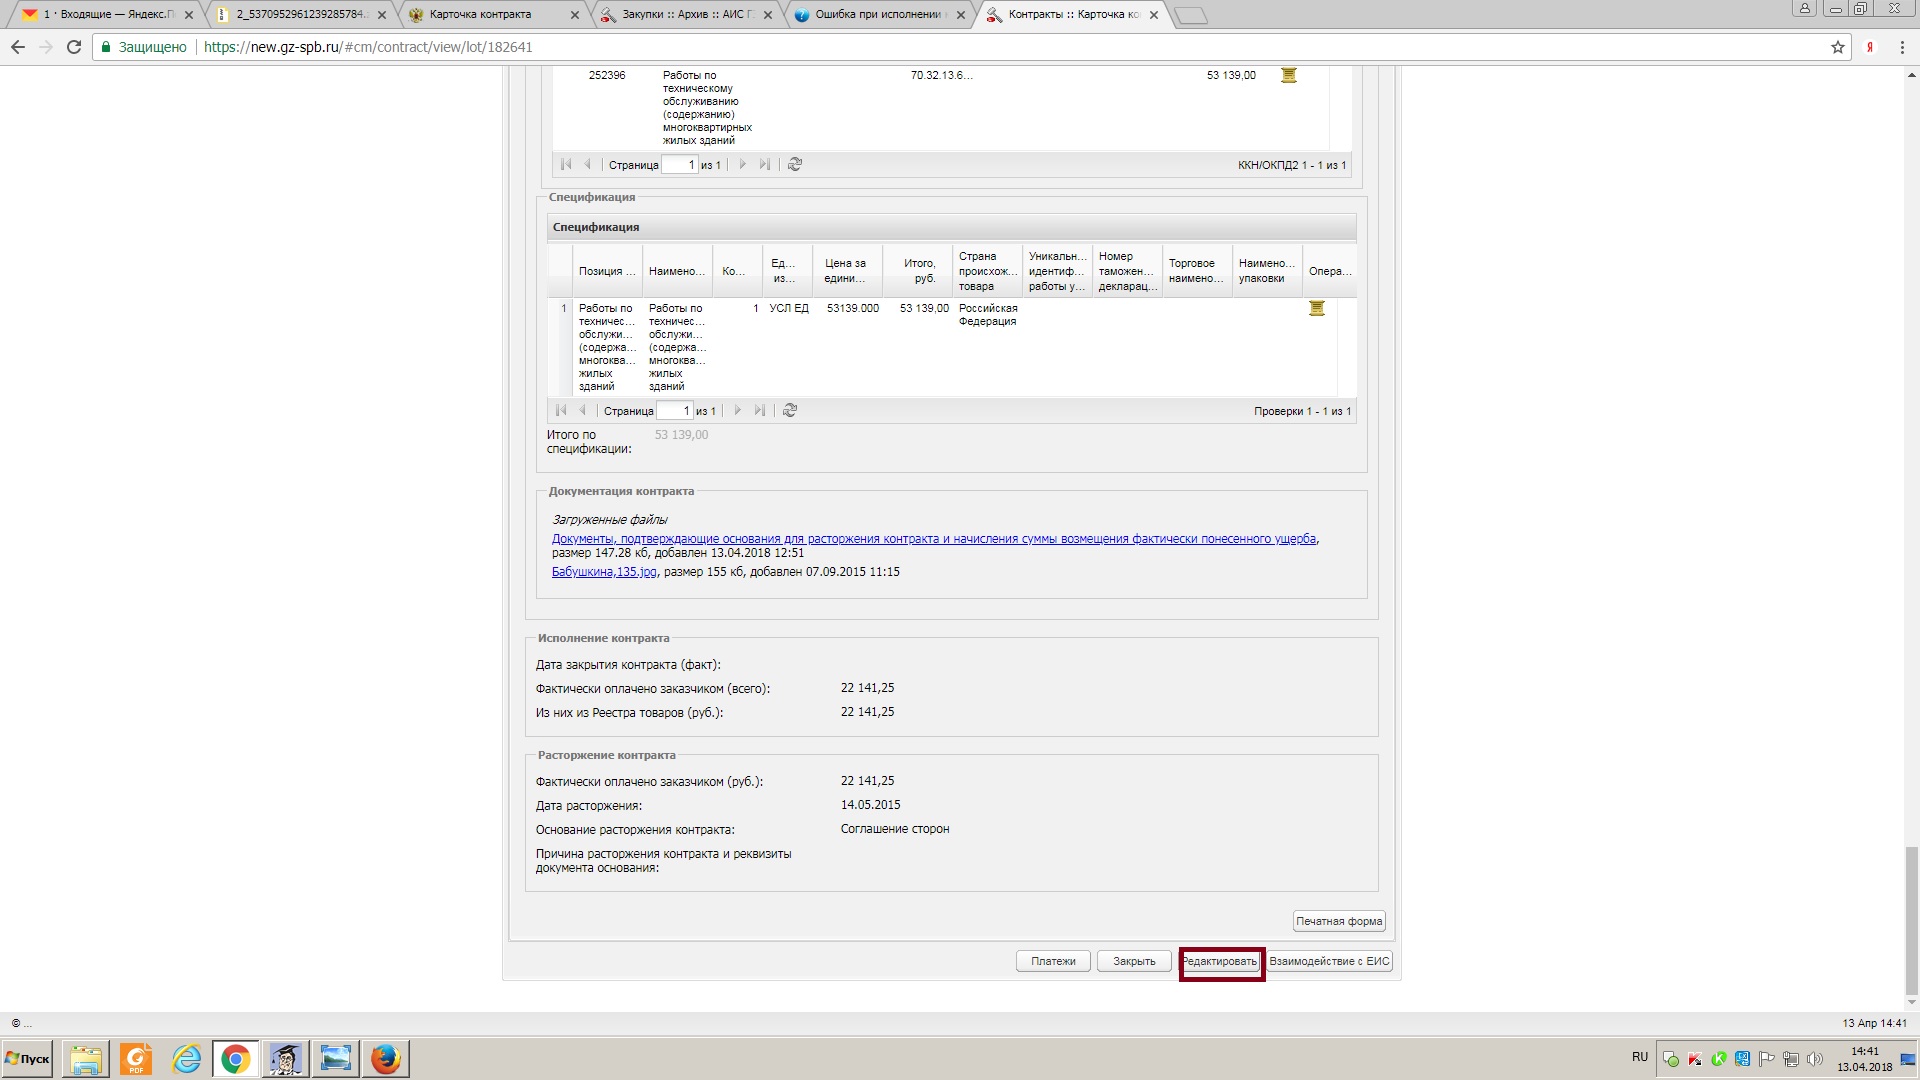Jump to the last page of the ККН/ОКПД2 grid
The image size is (1920, 1080).
pyautogui.click(x=765, y=165)
